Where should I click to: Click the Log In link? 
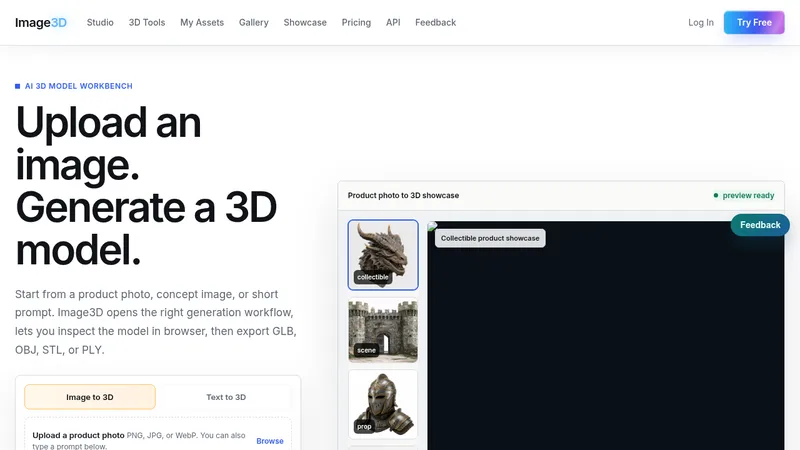tap(701, 22)
